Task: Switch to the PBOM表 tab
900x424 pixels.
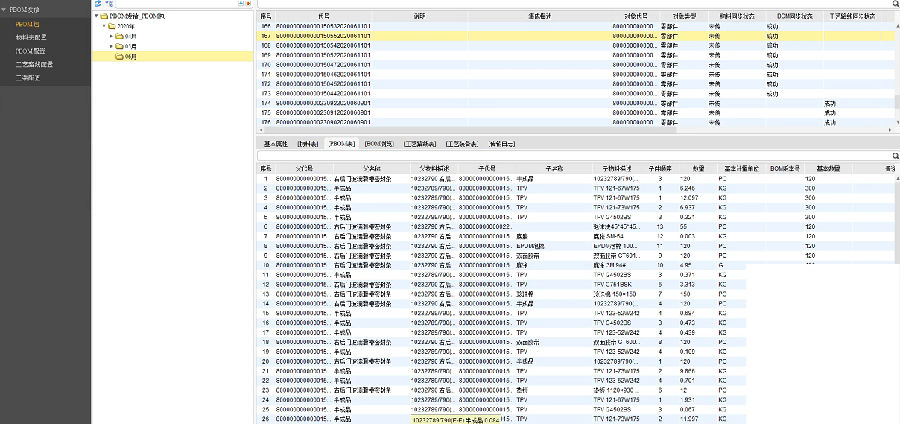Action: [342, 144]
